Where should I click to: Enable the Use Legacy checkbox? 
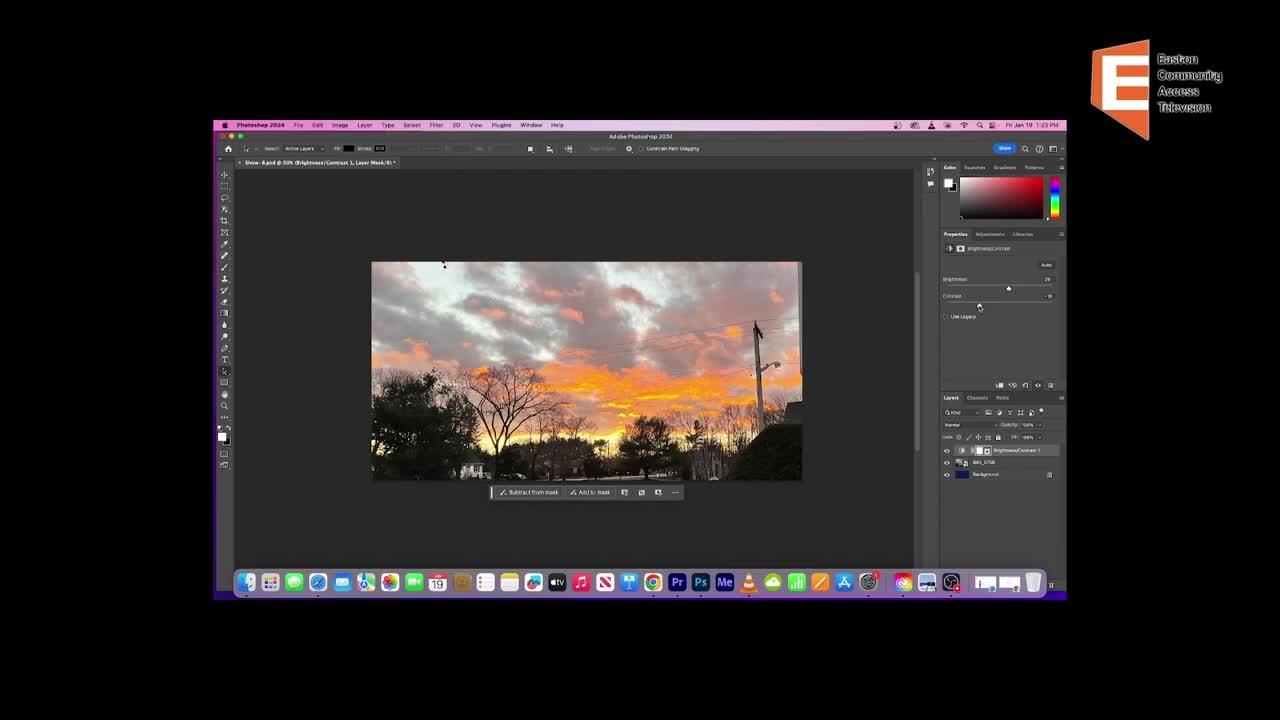click(946, 317)
